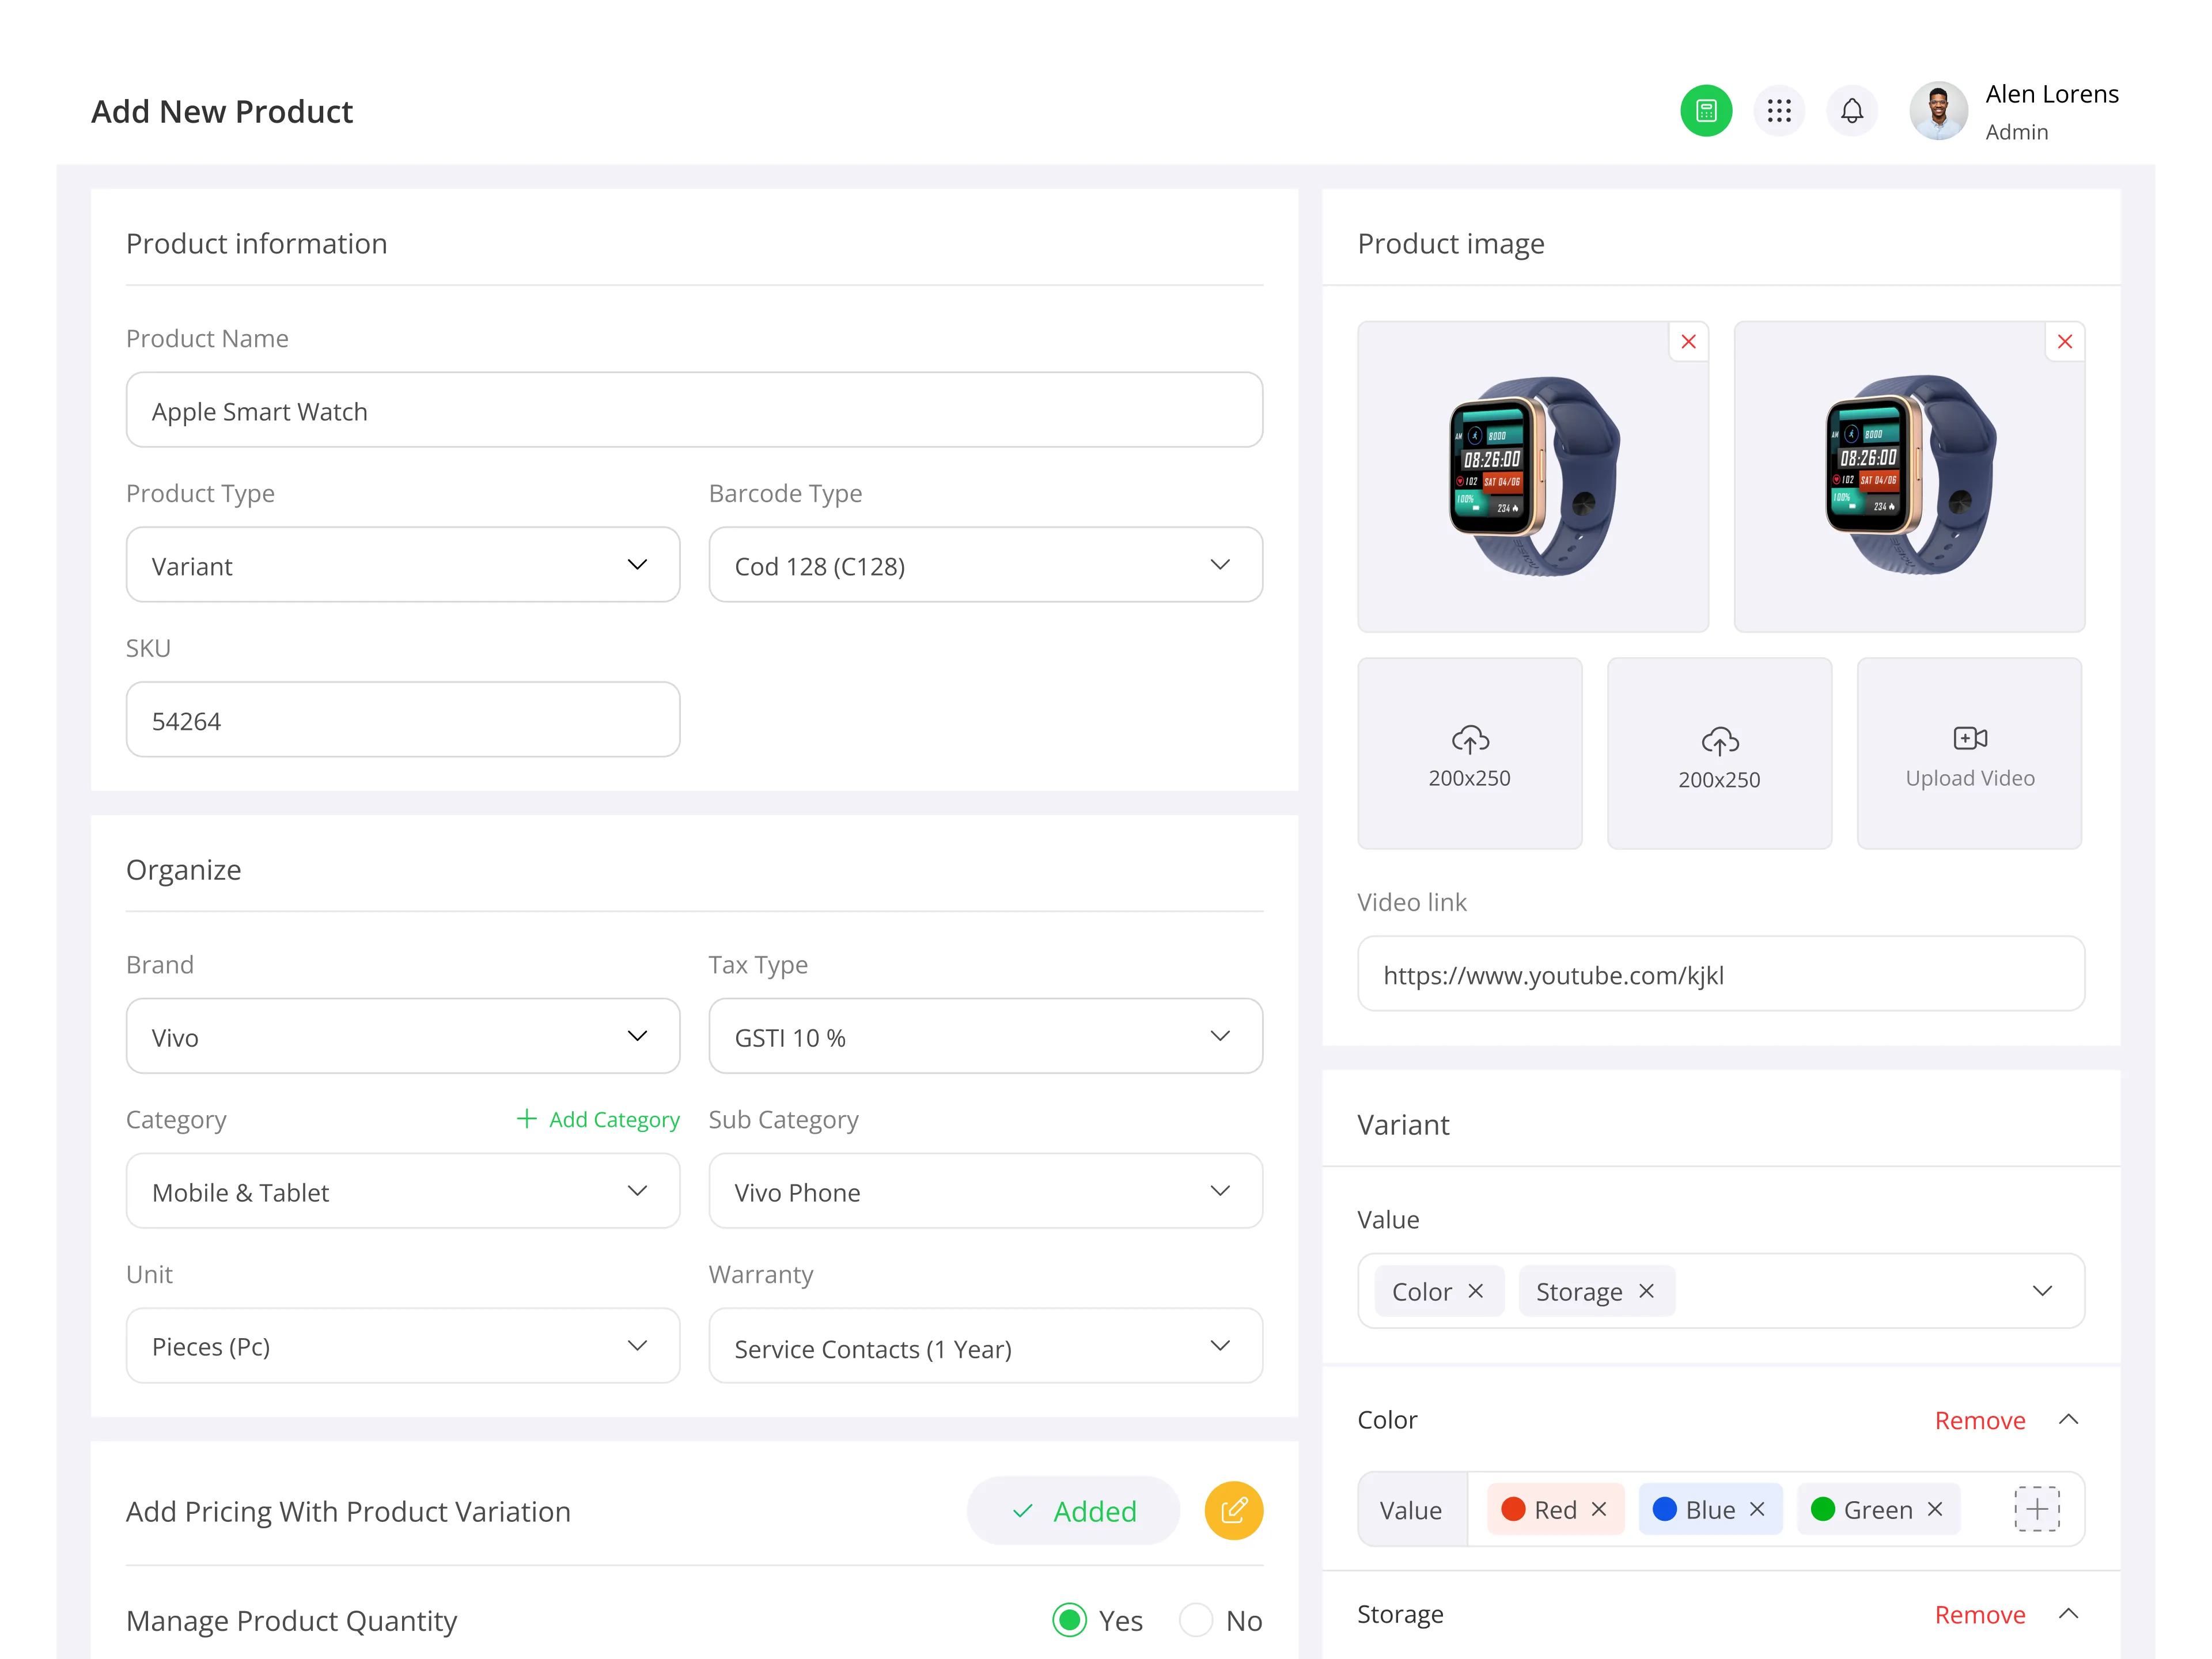Screen dimensions: 2212x1659
Task: Collapse the Color variant section chevron
Action: [x=2068, y=1420]
